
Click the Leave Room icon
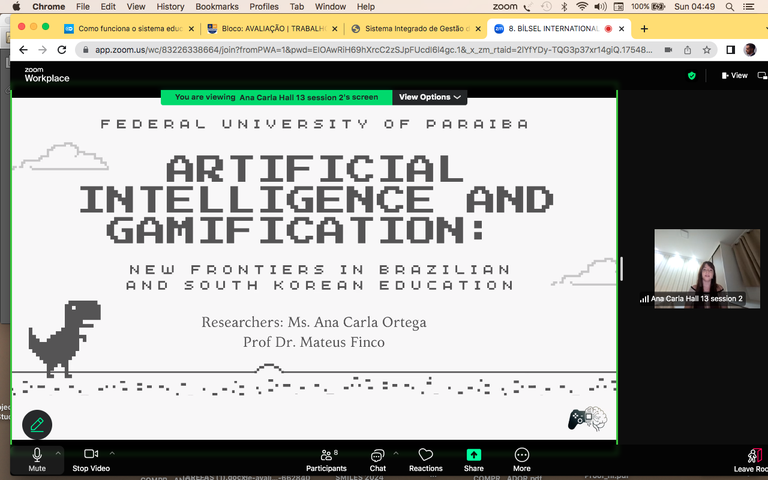[753, 456]
